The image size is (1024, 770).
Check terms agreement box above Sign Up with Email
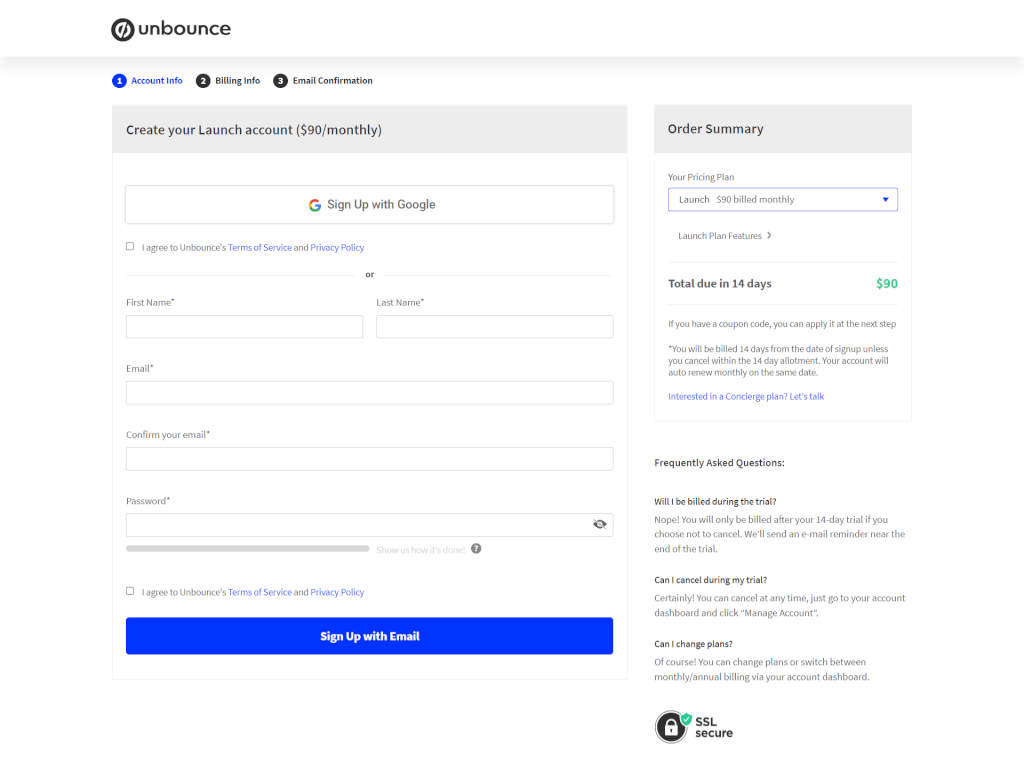(x=130, y=591)
